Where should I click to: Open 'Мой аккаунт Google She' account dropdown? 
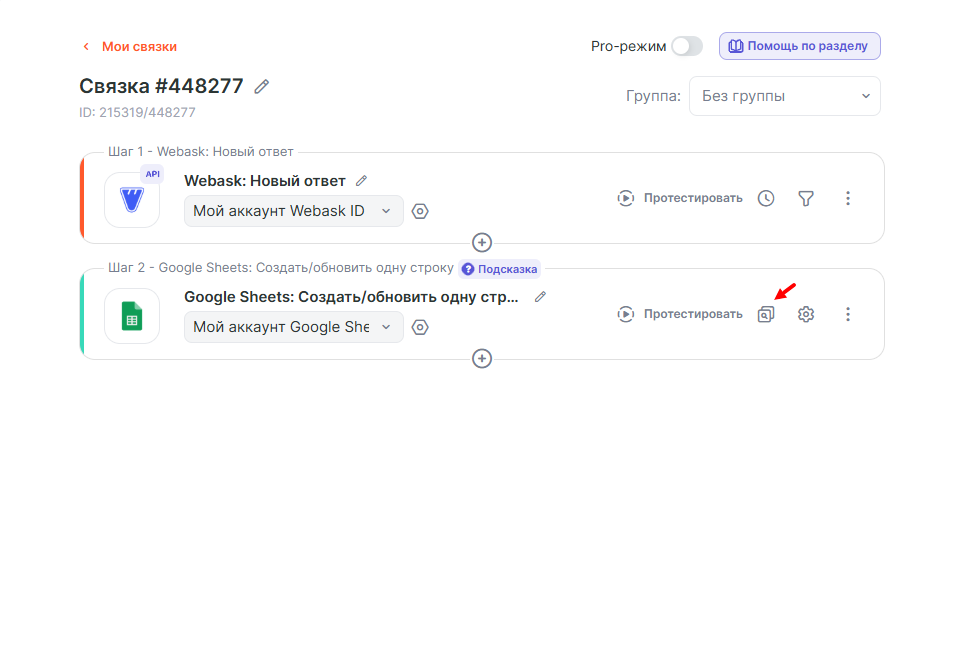293,327
